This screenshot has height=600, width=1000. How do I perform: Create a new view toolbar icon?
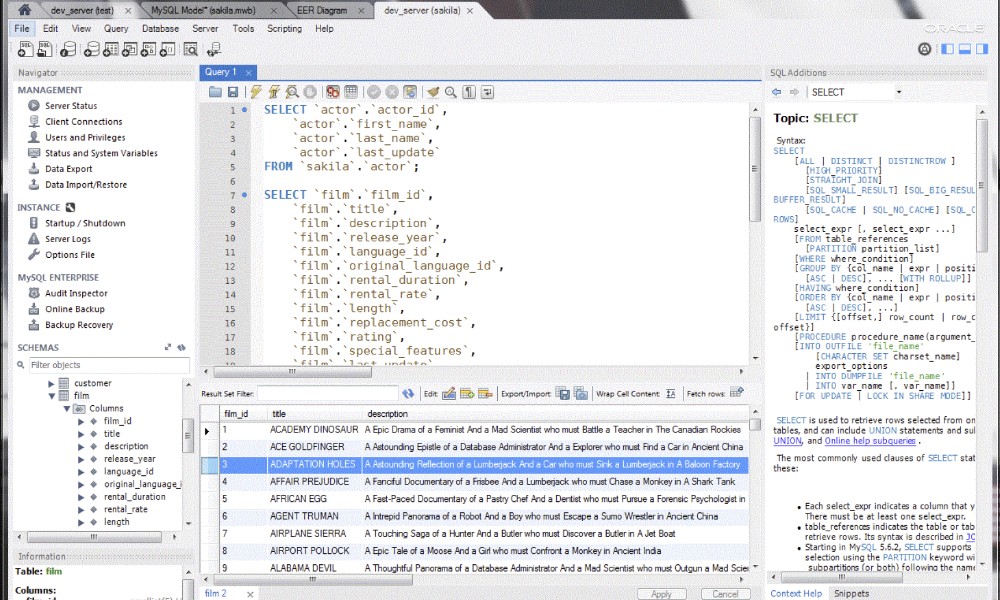(x=129, y=49)
